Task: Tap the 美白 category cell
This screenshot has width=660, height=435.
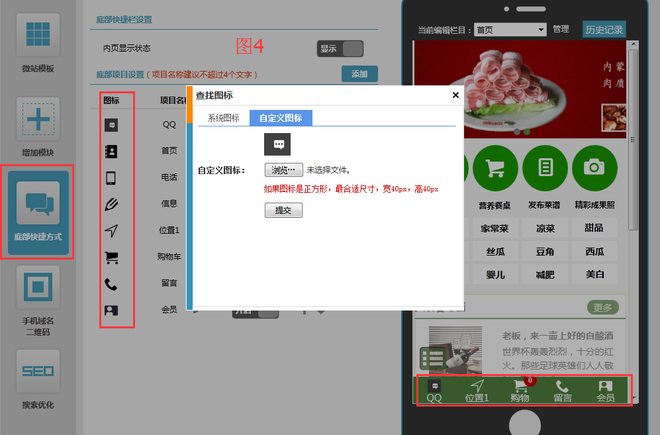Action: point(594,275)
